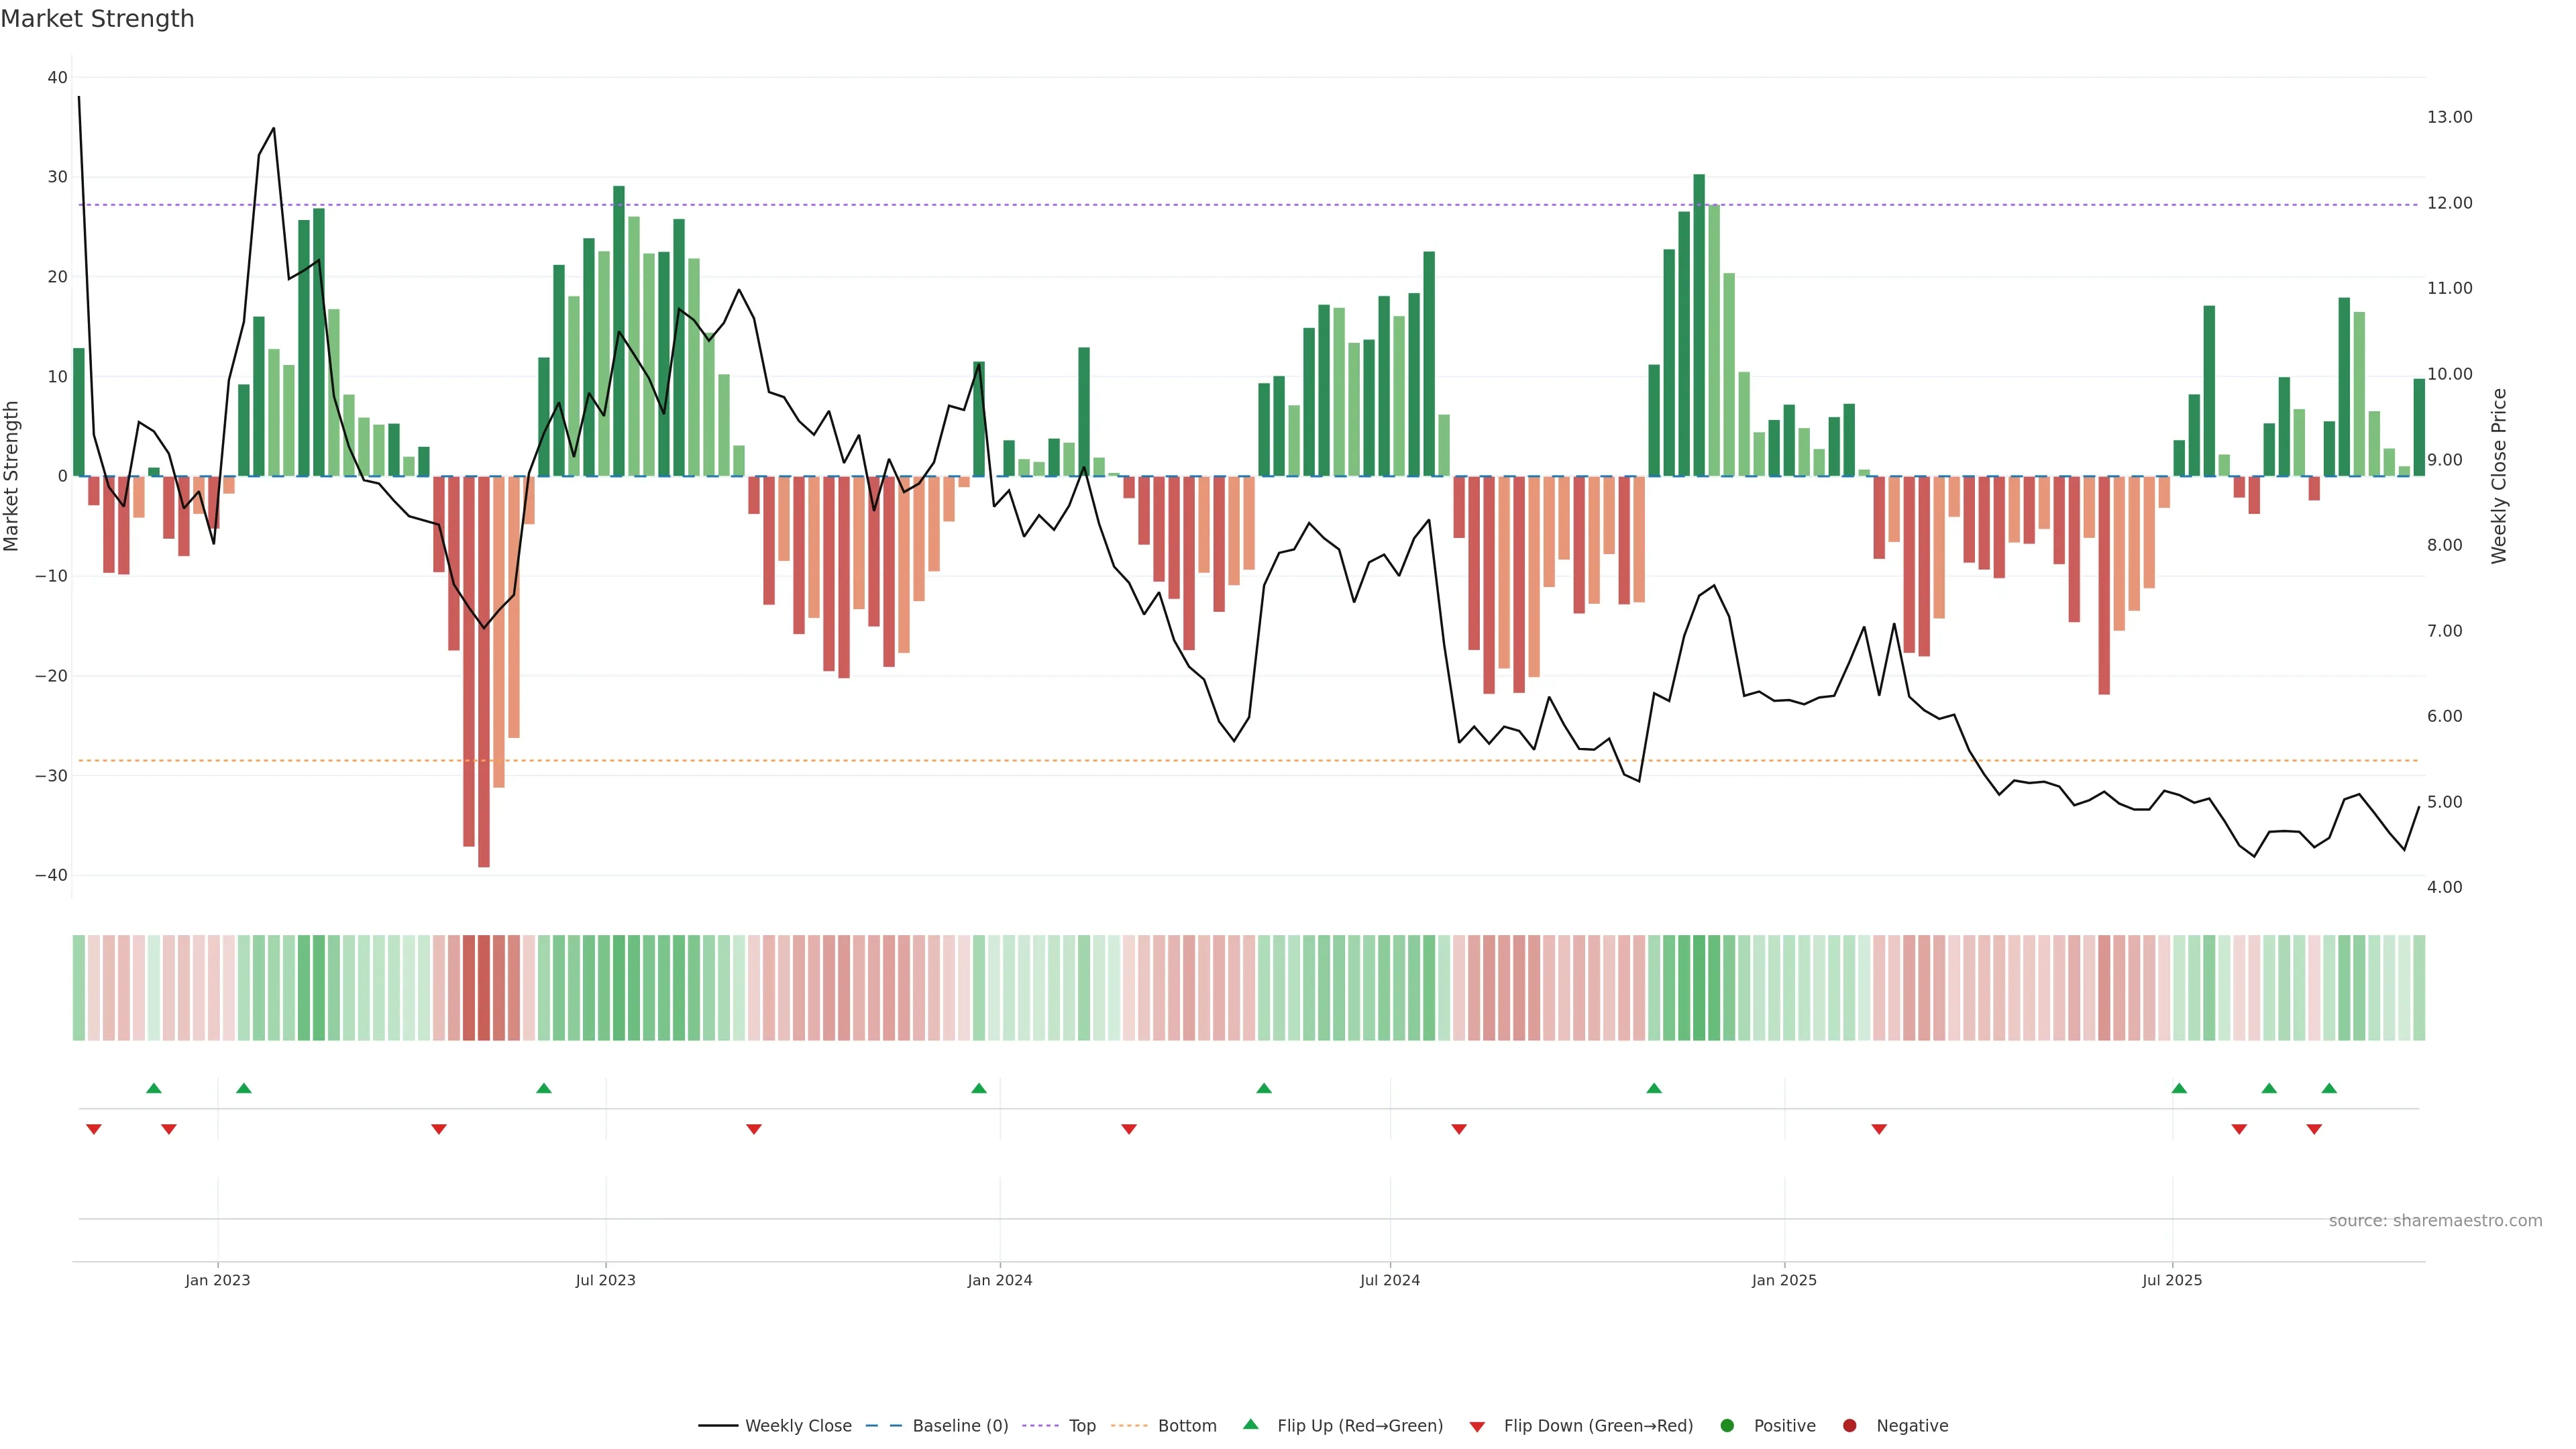Click flip-up triangle just after Jan 2023
2576x1449 pixels.
pyautogui.click(x=244, y=1088)
